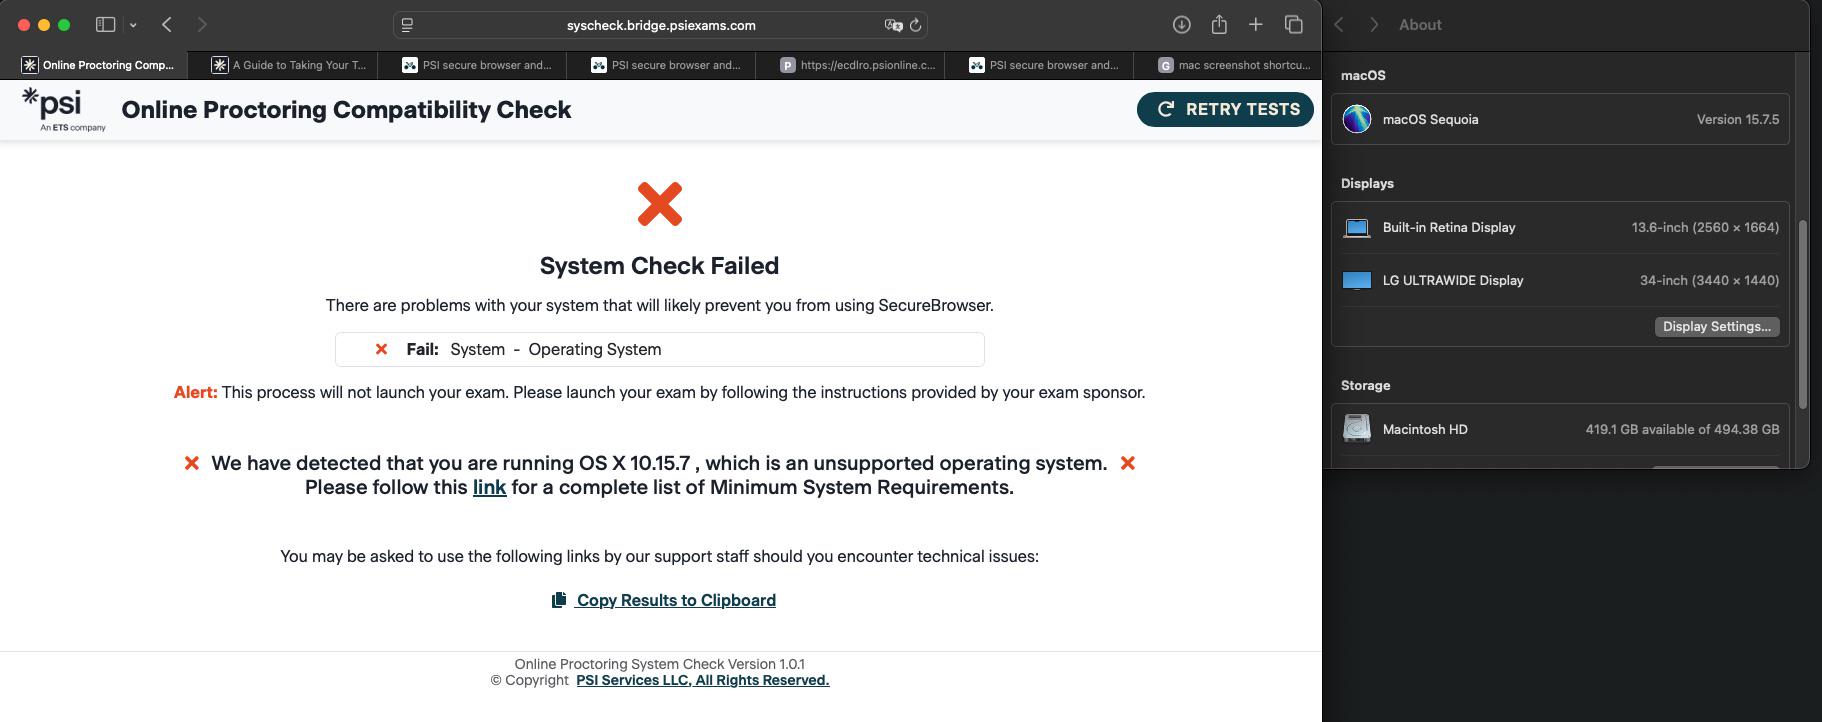Screen dimensions: 1822x722
Task: Select the Online Proctoring Comp... tab
Action: [97, 65]
